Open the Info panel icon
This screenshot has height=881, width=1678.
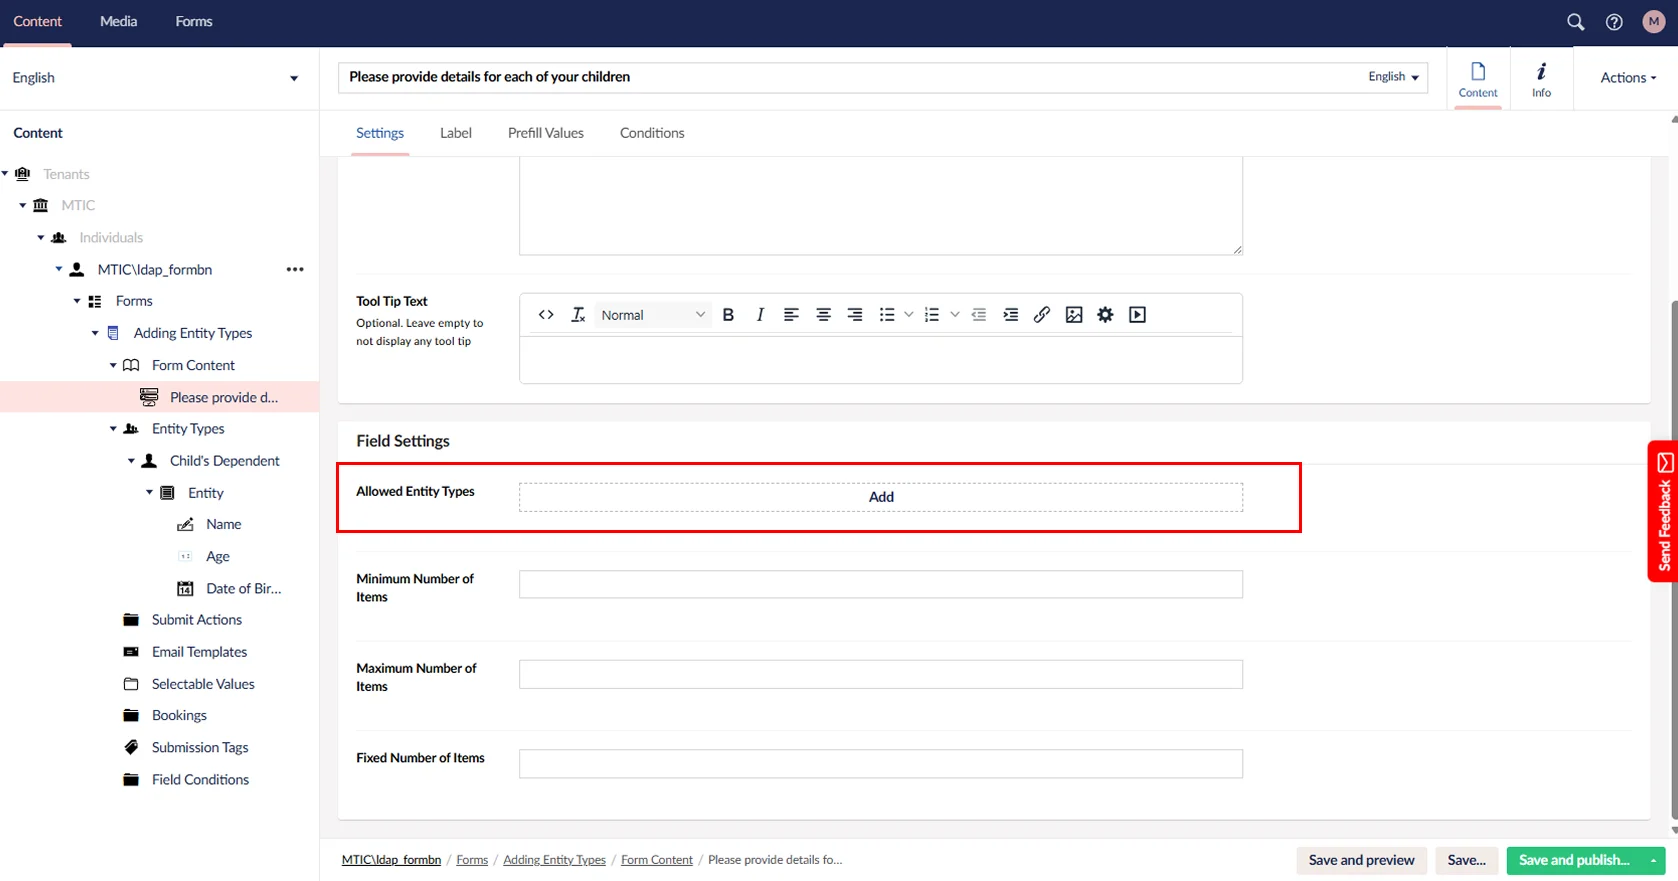click(1541, 78)
